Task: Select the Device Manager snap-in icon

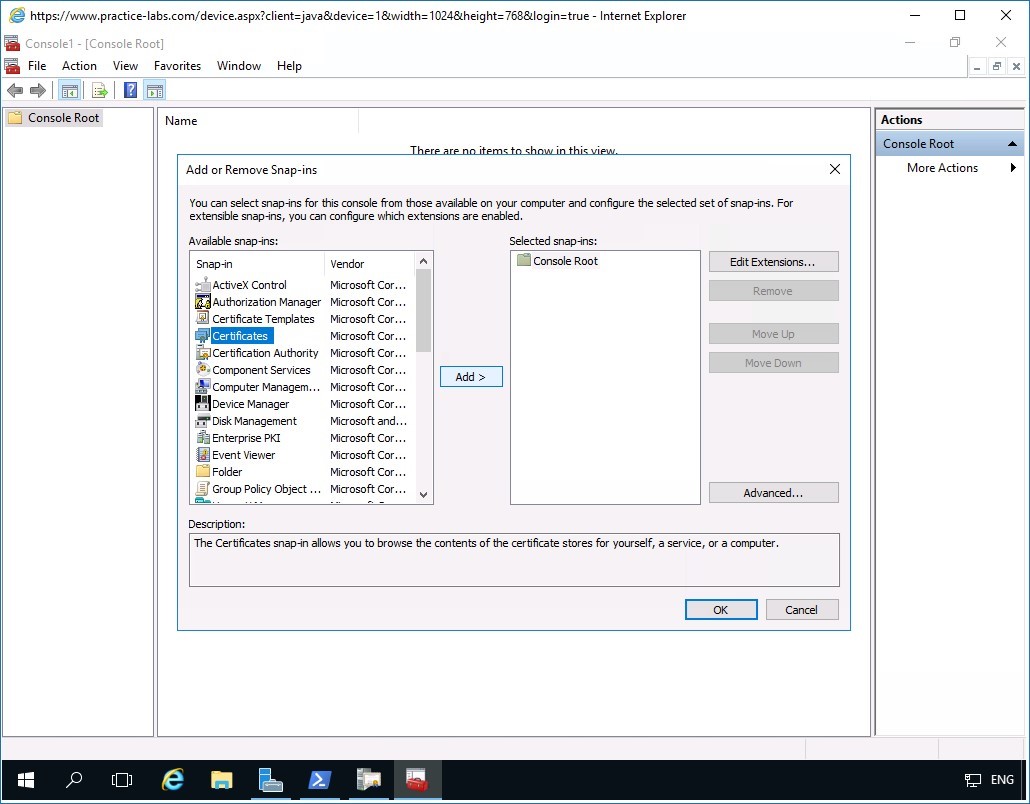Action: pos(204,403)
